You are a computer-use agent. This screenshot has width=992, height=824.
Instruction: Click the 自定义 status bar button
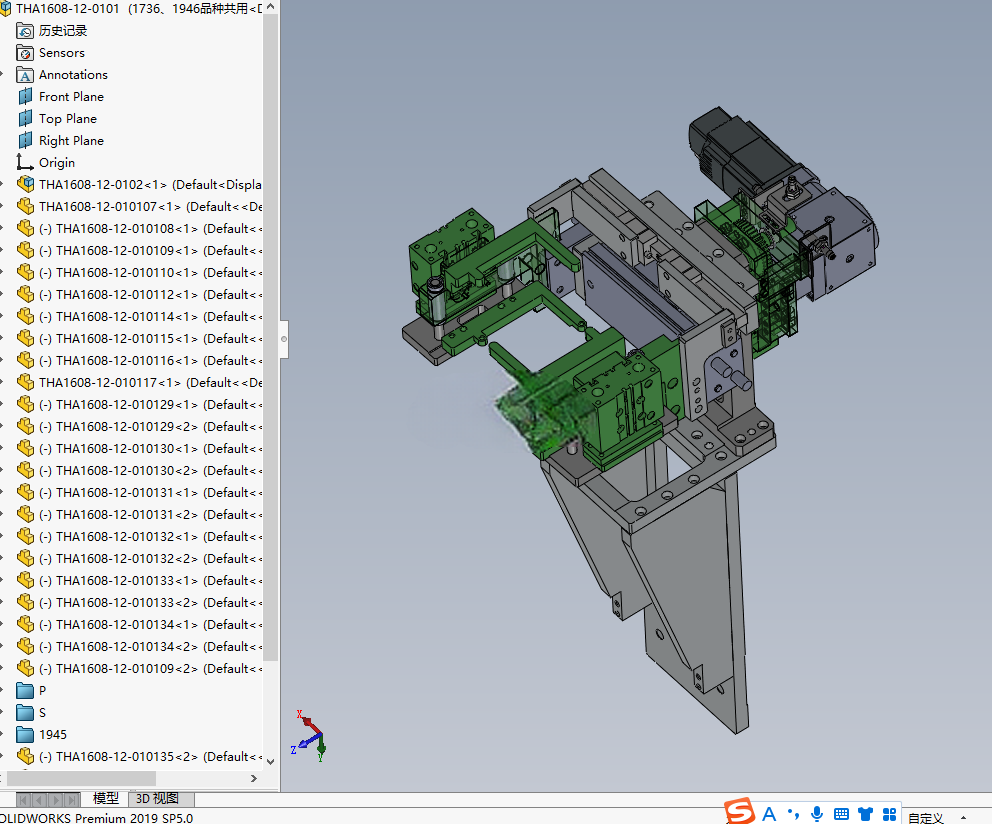926,817
